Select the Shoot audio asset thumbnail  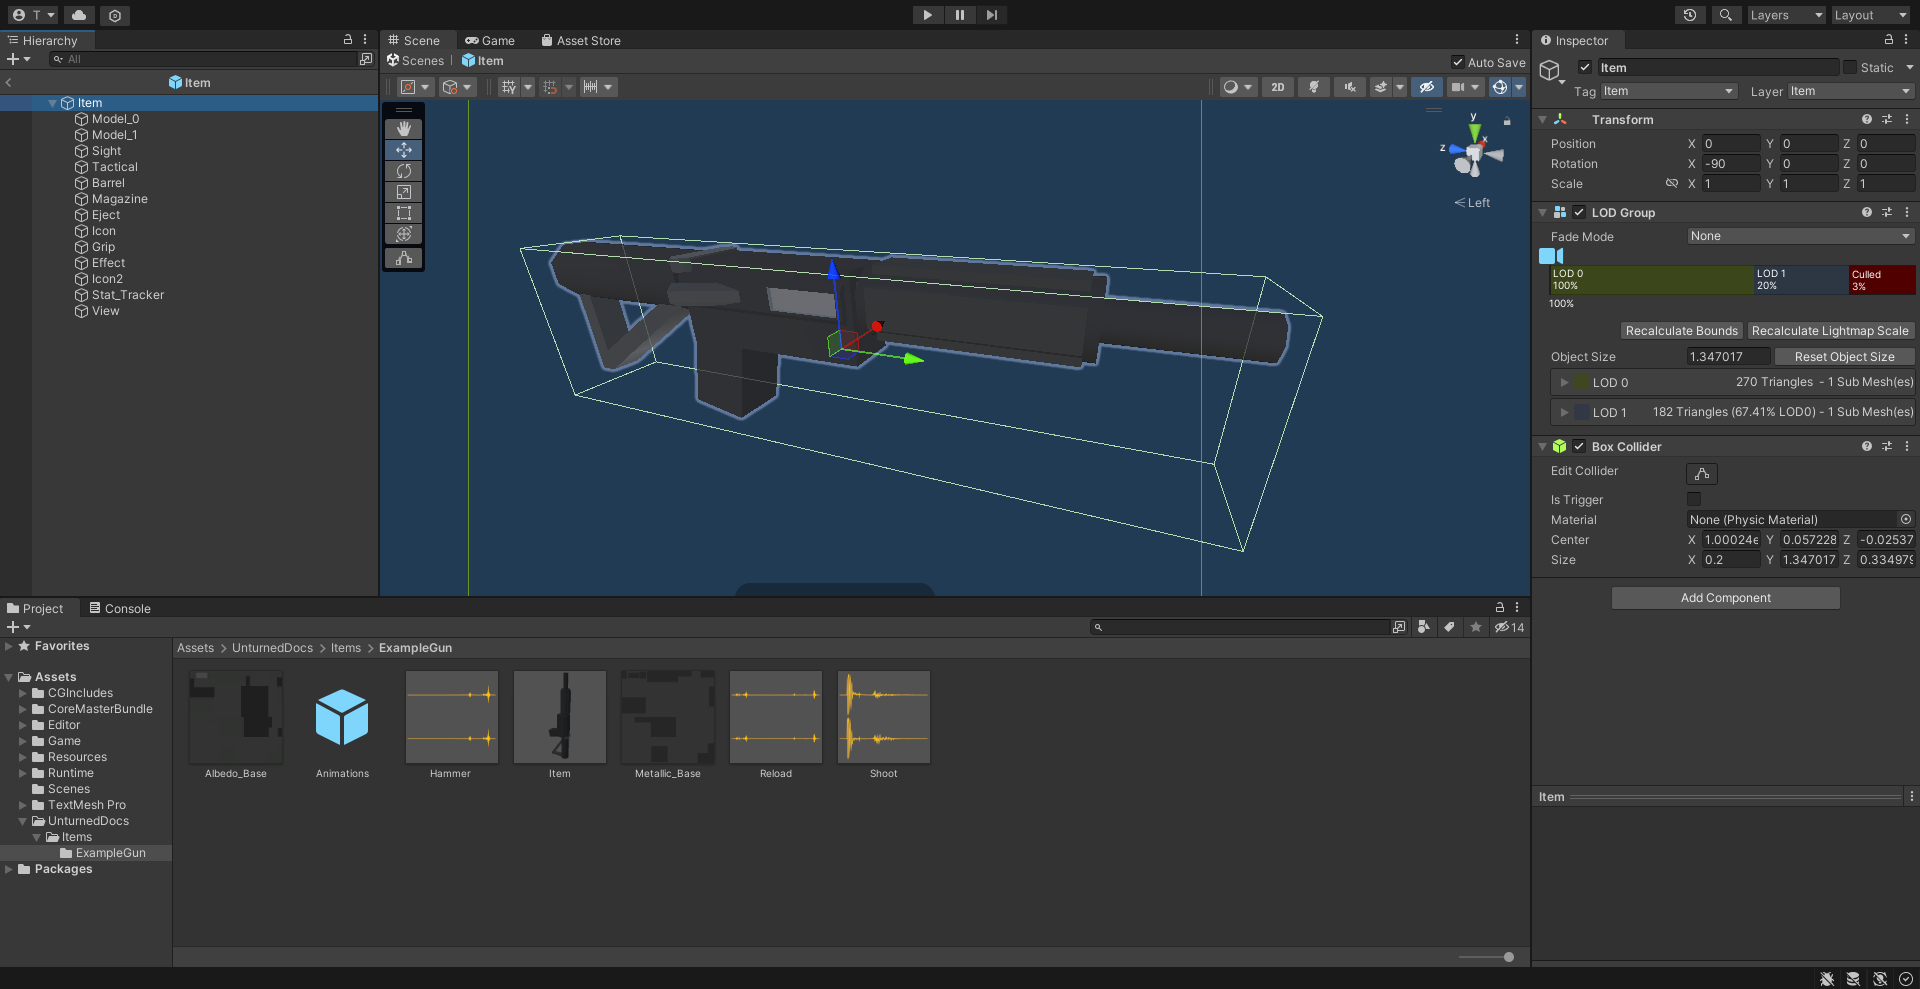point(883,716)
